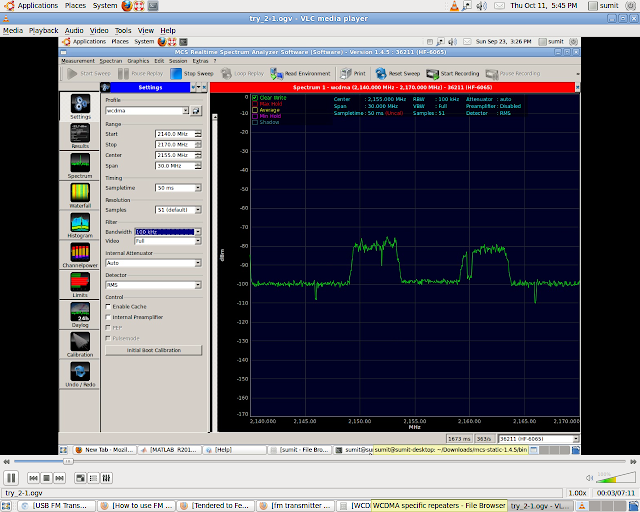Click the Loop Replay toolbar icon
This screenshot has height=512, width=640.
(226, 73)
